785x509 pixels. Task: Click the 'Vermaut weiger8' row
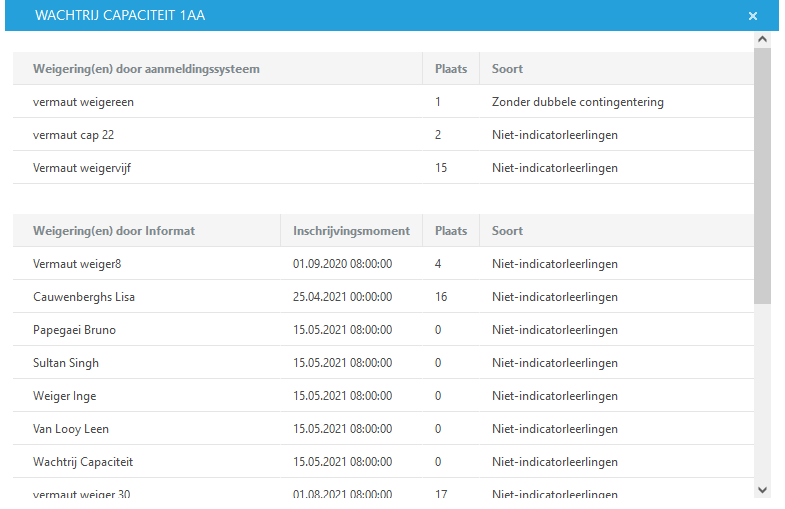[77, 264]
